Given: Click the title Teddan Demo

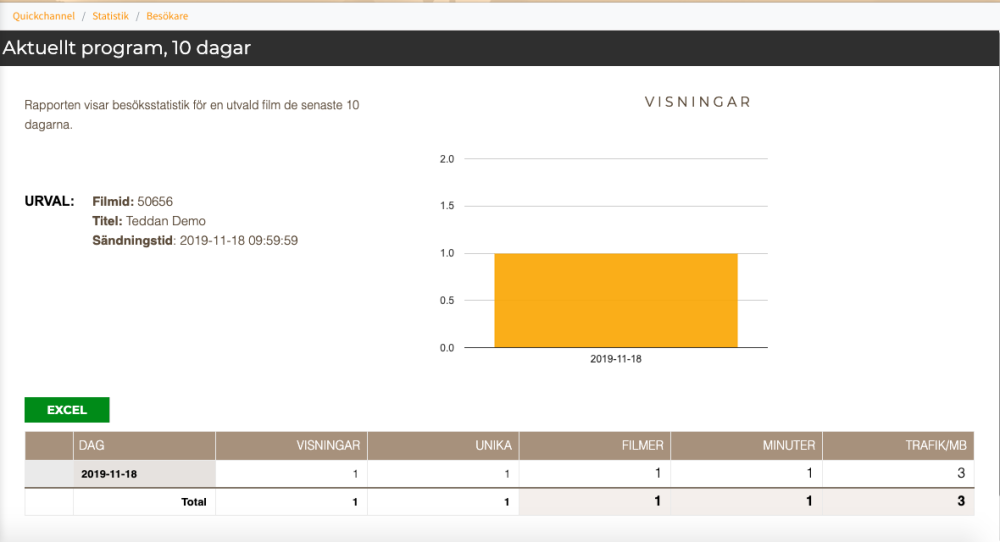Looking at the screenshot, I should (166, 221).
